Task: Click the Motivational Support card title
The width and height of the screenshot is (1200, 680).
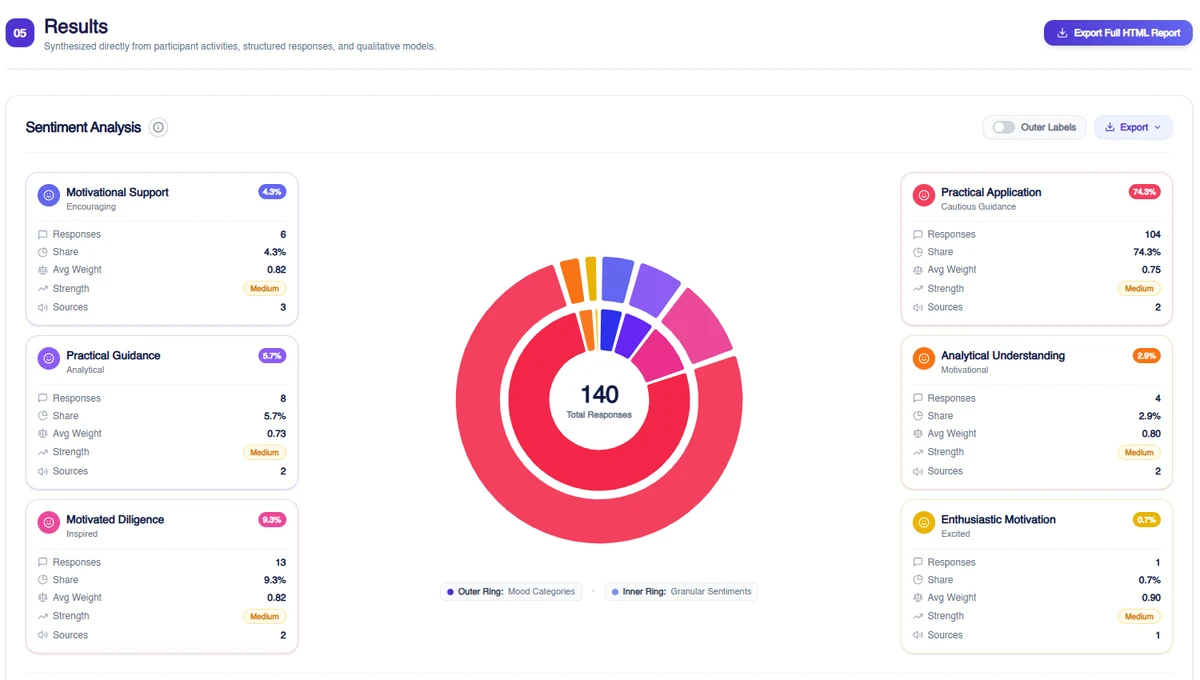Action: click(x=117, y=192)
